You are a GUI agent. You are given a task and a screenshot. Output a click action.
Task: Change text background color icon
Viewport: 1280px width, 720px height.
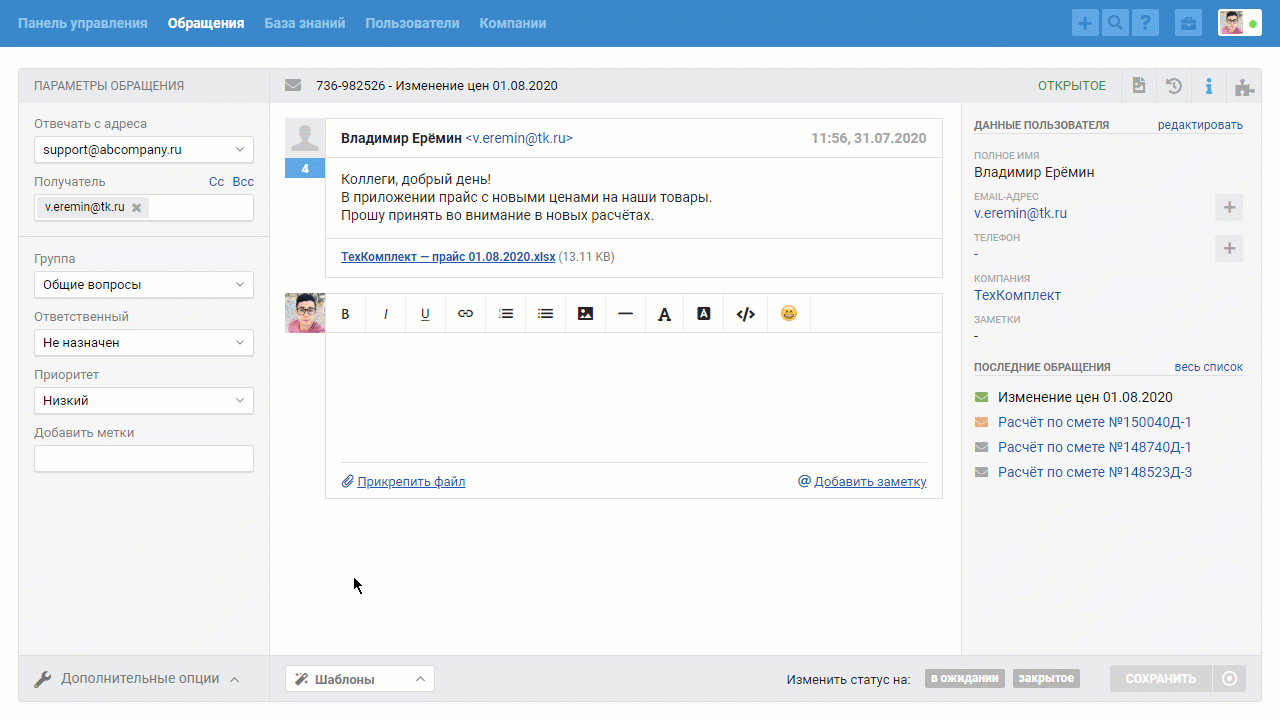click(x=704, y=313)
